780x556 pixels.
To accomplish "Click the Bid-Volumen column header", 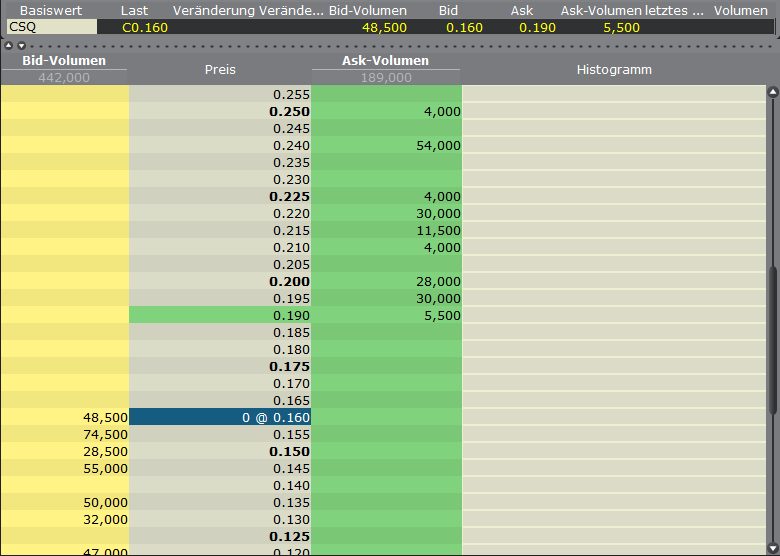I will [x=64, y=61].
